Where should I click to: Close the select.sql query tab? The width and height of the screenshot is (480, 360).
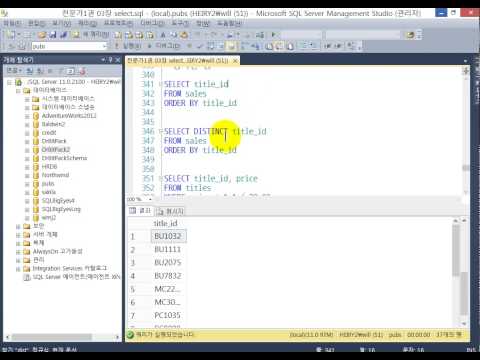point(235,61)
